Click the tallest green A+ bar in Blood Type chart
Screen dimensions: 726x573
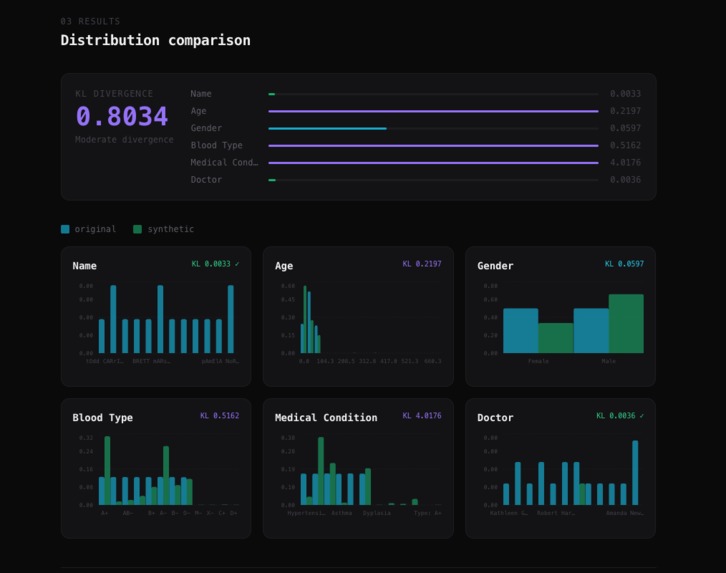coord(107,470)
